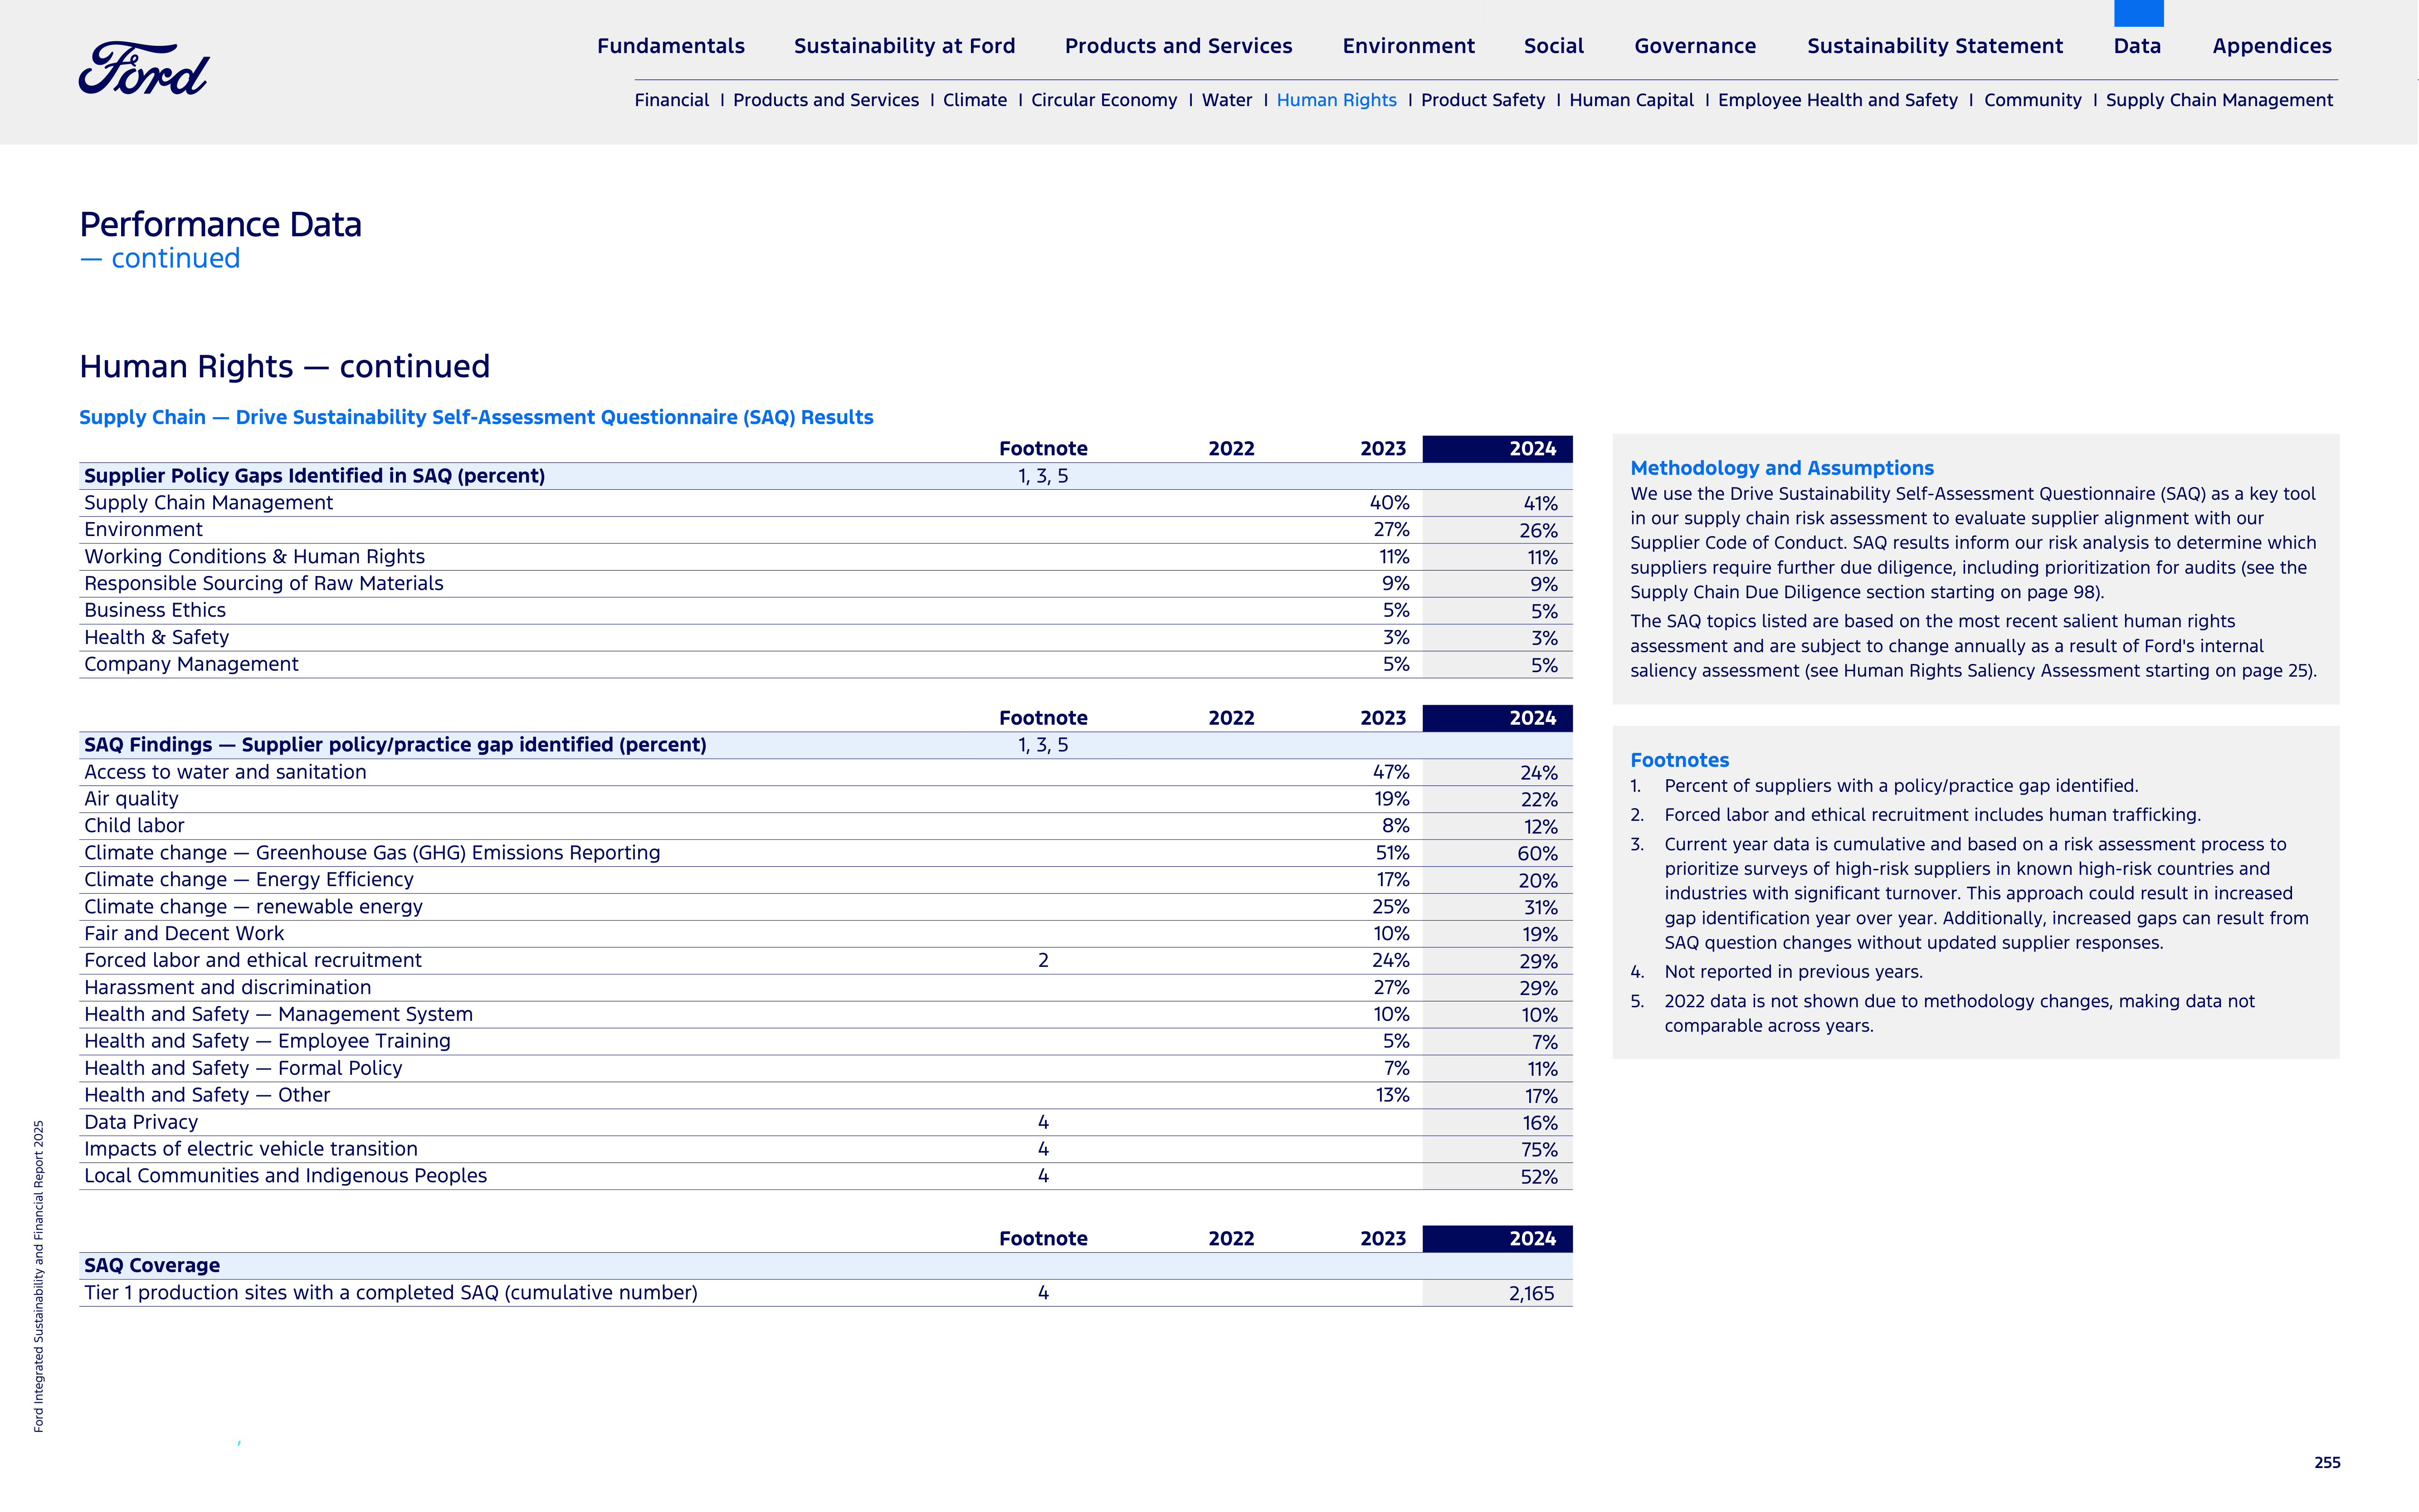Click 27% in the Environment row

[x=1391, y=530]
